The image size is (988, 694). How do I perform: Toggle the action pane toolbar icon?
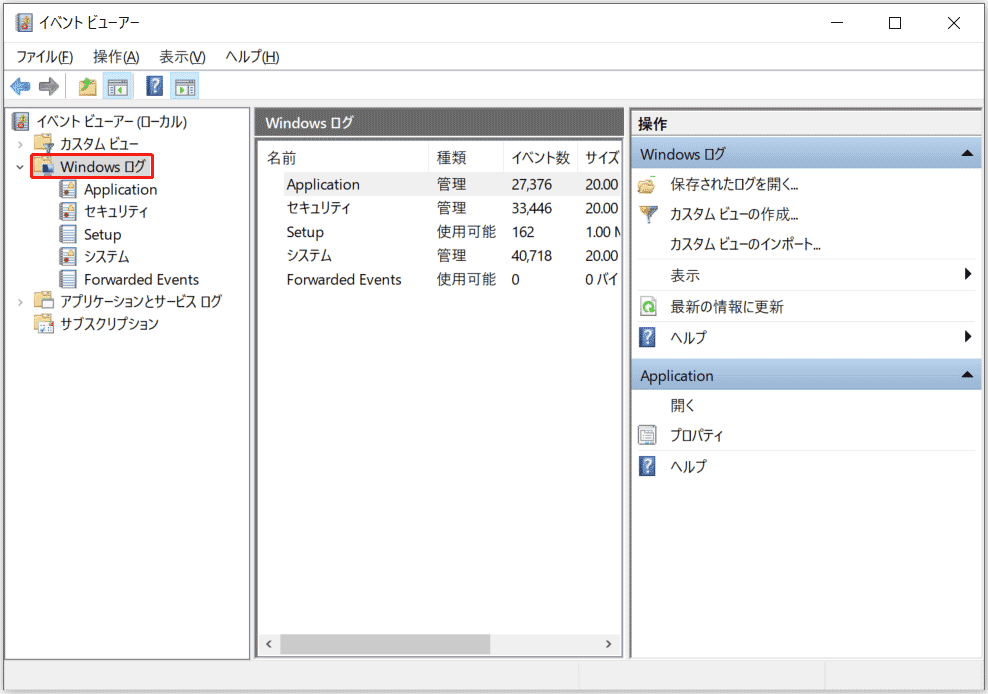185,86
